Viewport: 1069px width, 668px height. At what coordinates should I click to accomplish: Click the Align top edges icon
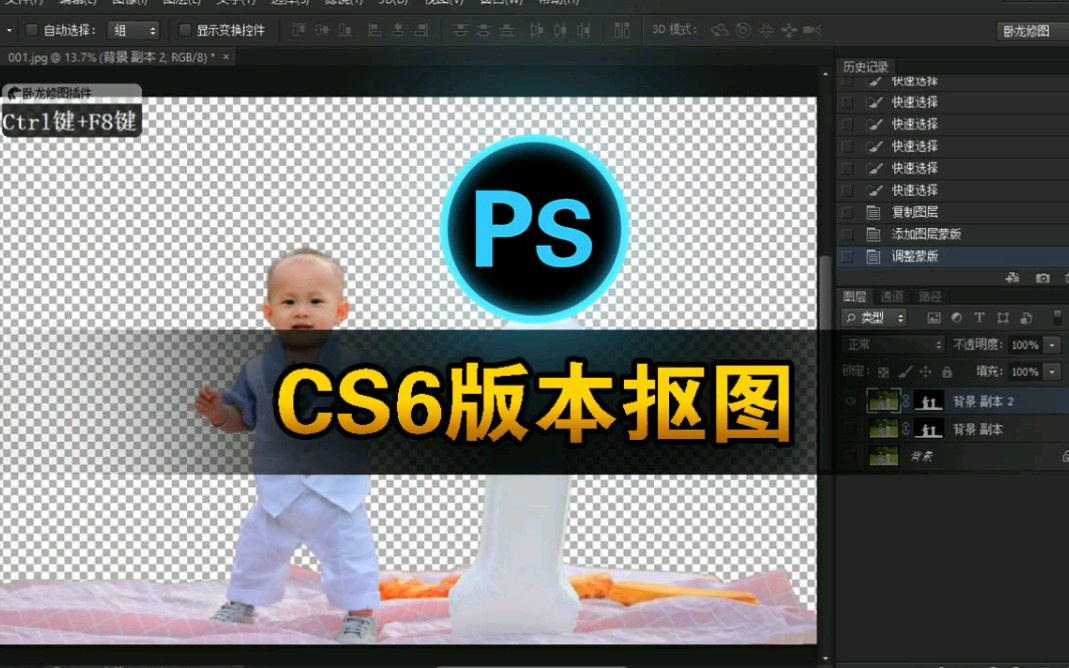(x=299, y=30)
